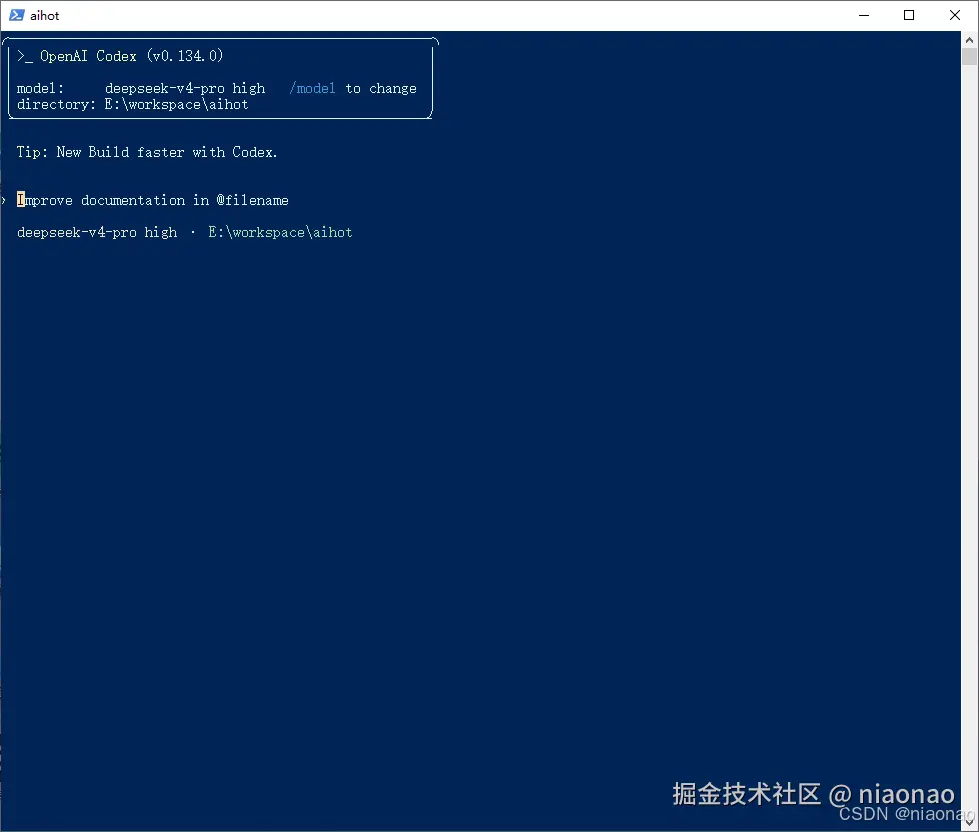The image size is (979, 832).
Task: Click the deepseek-v4-pro high status line text
Action: (x=97, y=232)
